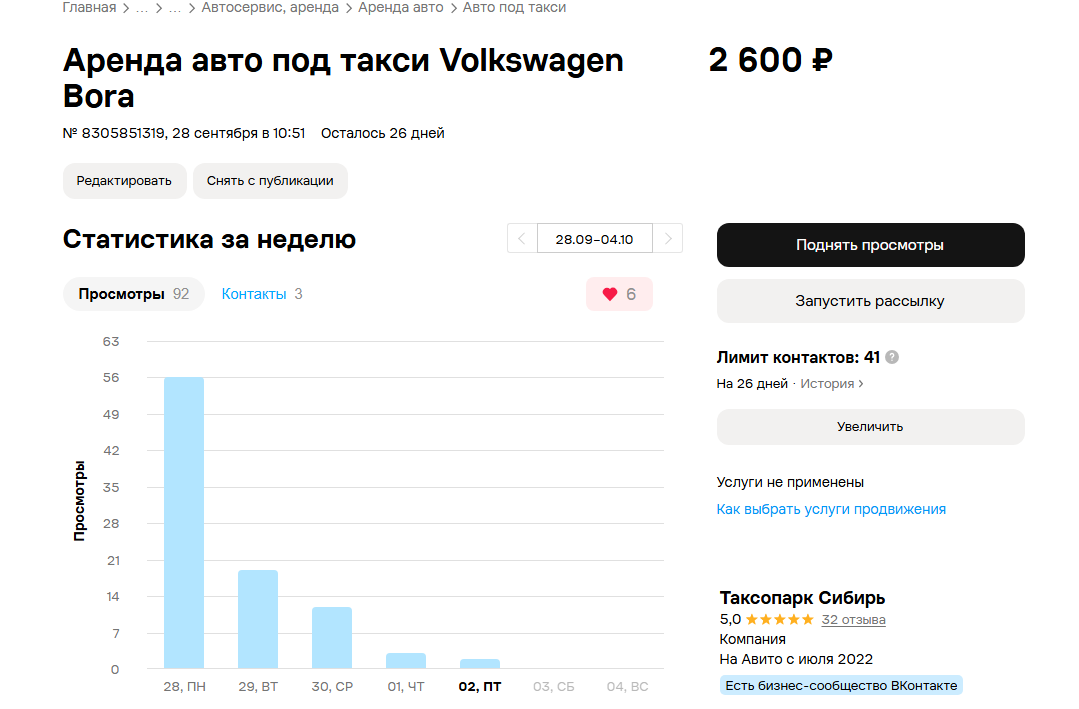Click the red heart favorites counter

point(619,294)
